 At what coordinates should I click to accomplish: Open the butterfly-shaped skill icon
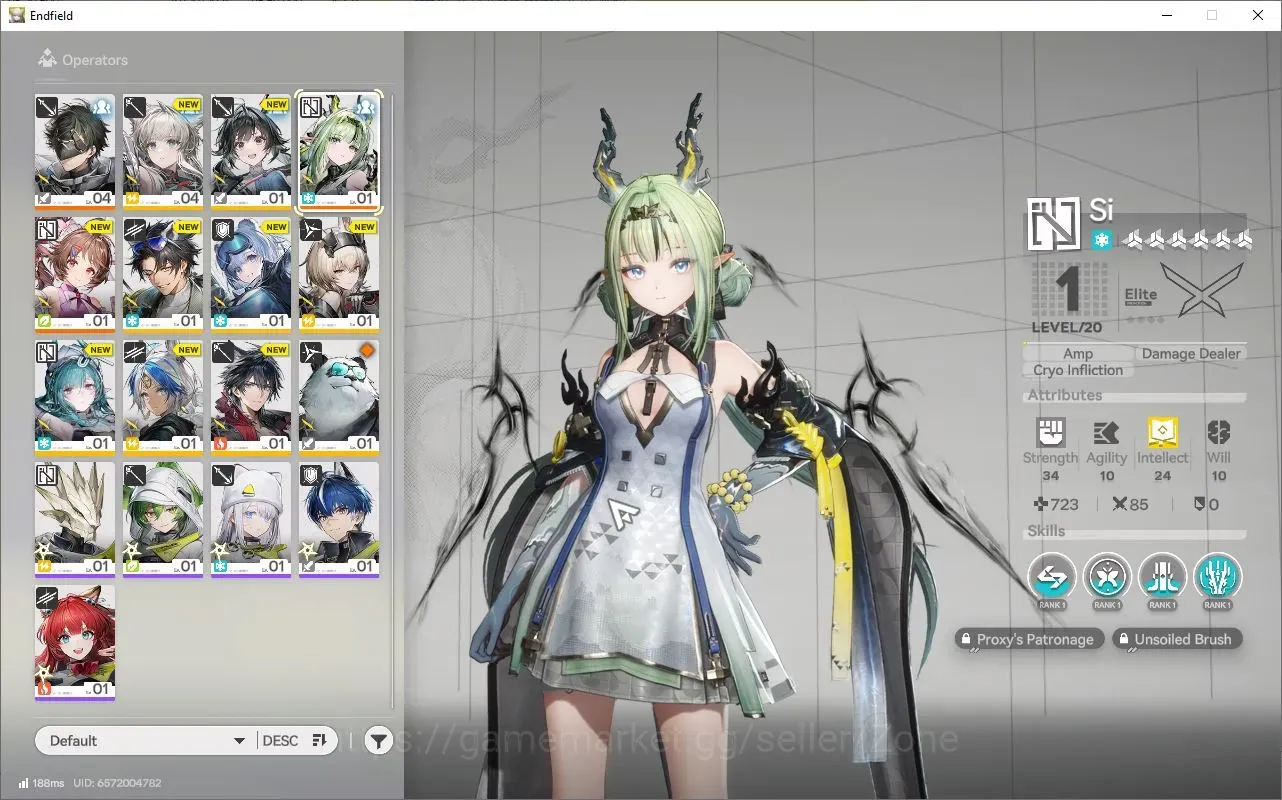pos(1107,577)
